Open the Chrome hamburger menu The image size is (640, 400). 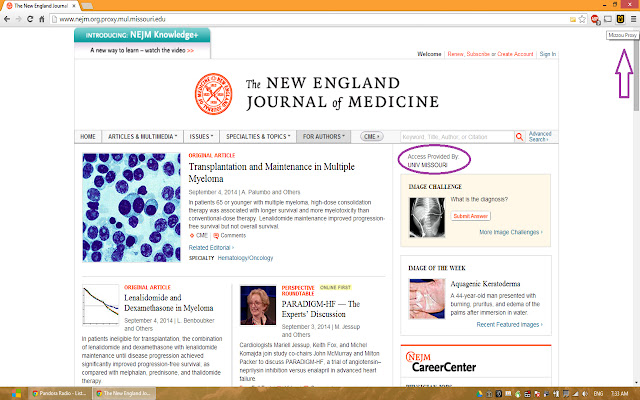coord(633,19)
